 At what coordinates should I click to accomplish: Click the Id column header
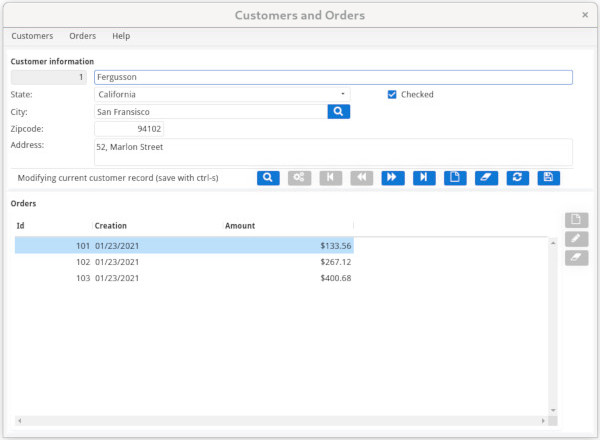[x=54, y=226]
